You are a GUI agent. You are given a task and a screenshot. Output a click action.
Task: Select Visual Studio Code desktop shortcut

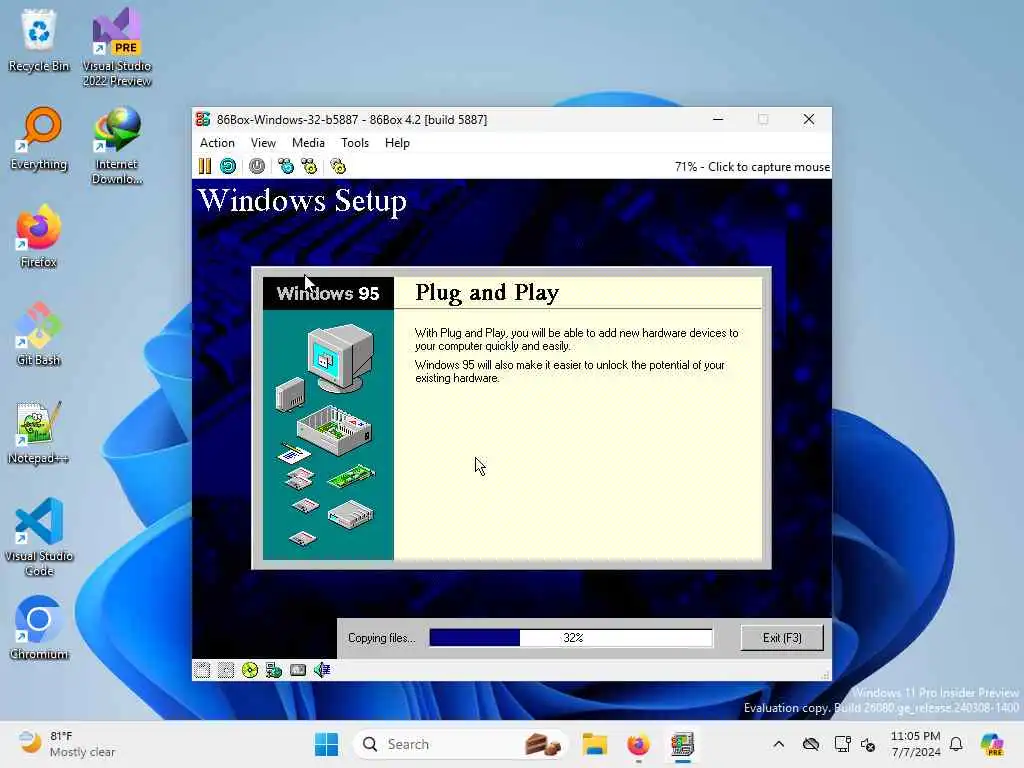pyautogui.click(x=39, y=537)
